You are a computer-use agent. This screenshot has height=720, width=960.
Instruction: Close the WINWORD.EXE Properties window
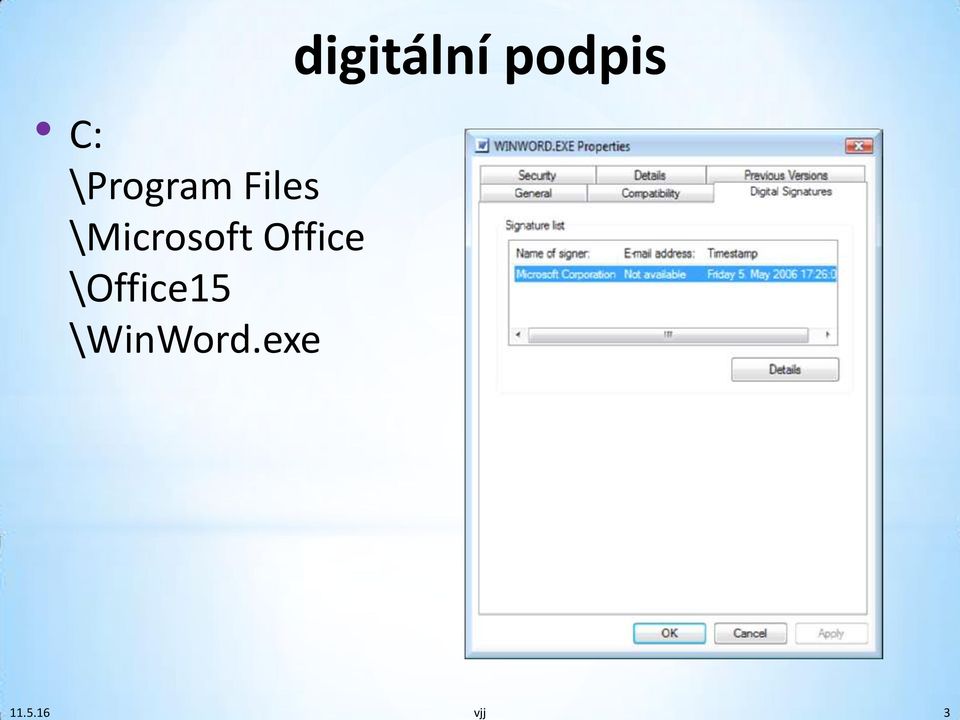tap(859, 146)
